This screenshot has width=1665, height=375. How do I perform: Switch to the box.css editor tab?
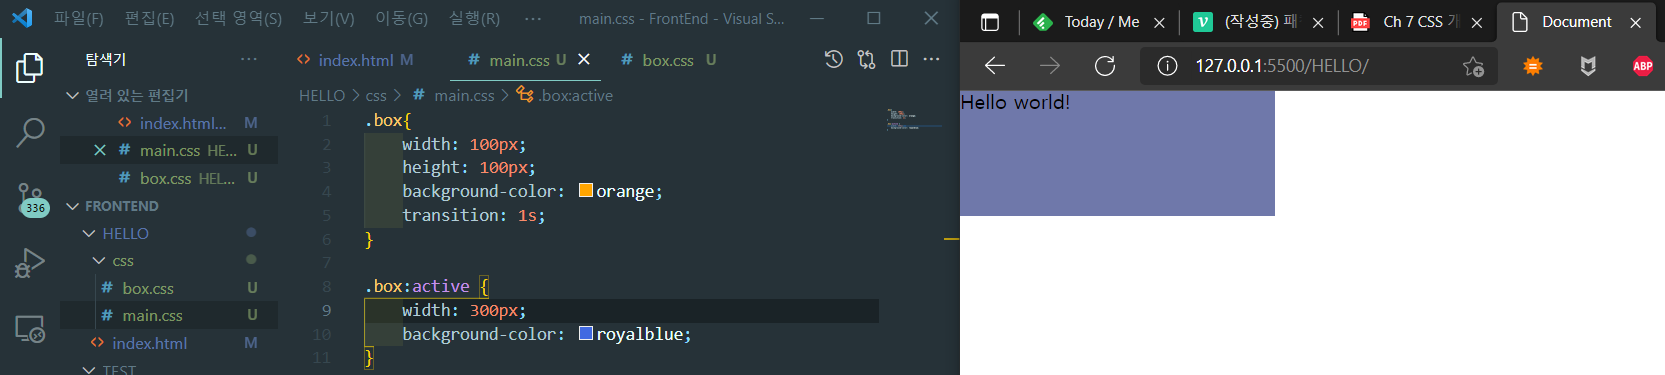[668, 60]
